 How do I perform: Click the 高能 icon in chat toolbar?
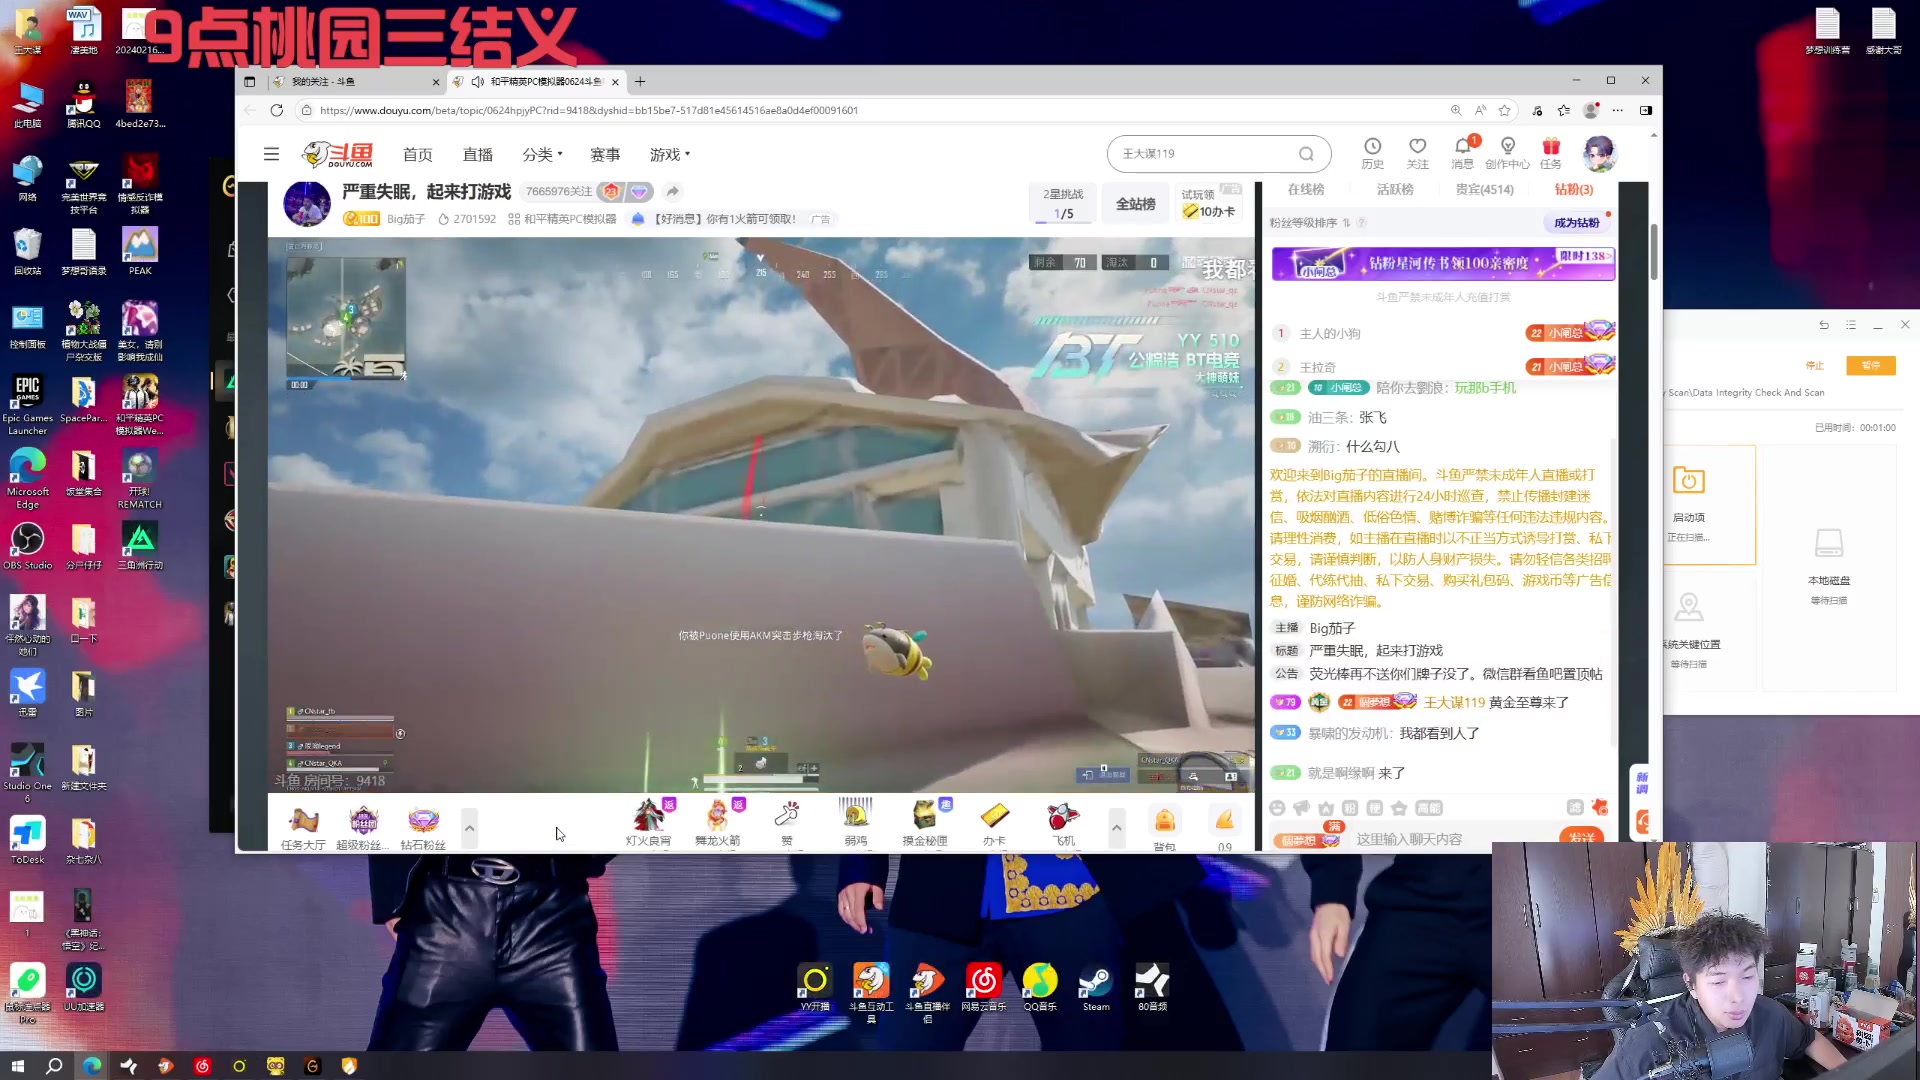(x=1429, y=808)
